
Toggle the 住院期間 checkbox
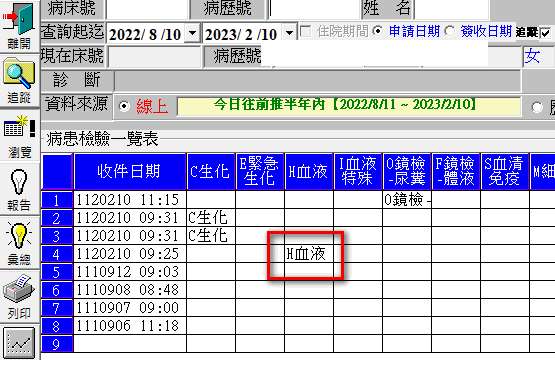(x=305, y=31)
